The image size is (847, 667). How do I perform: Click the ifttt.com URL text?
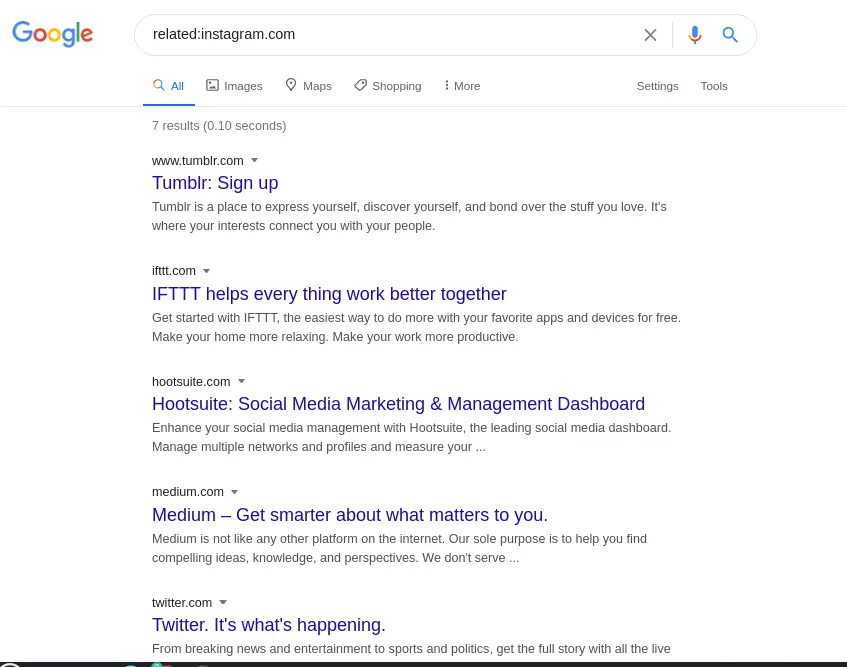(173, 271)
